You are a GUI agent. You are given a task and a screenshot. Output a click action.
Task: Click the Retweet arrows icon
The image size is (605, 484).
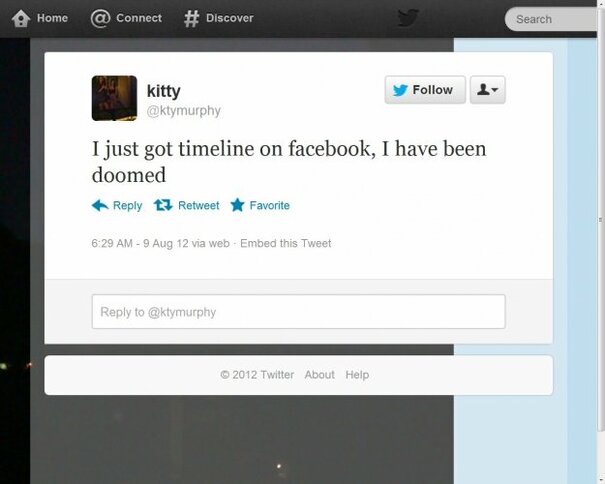163,205
